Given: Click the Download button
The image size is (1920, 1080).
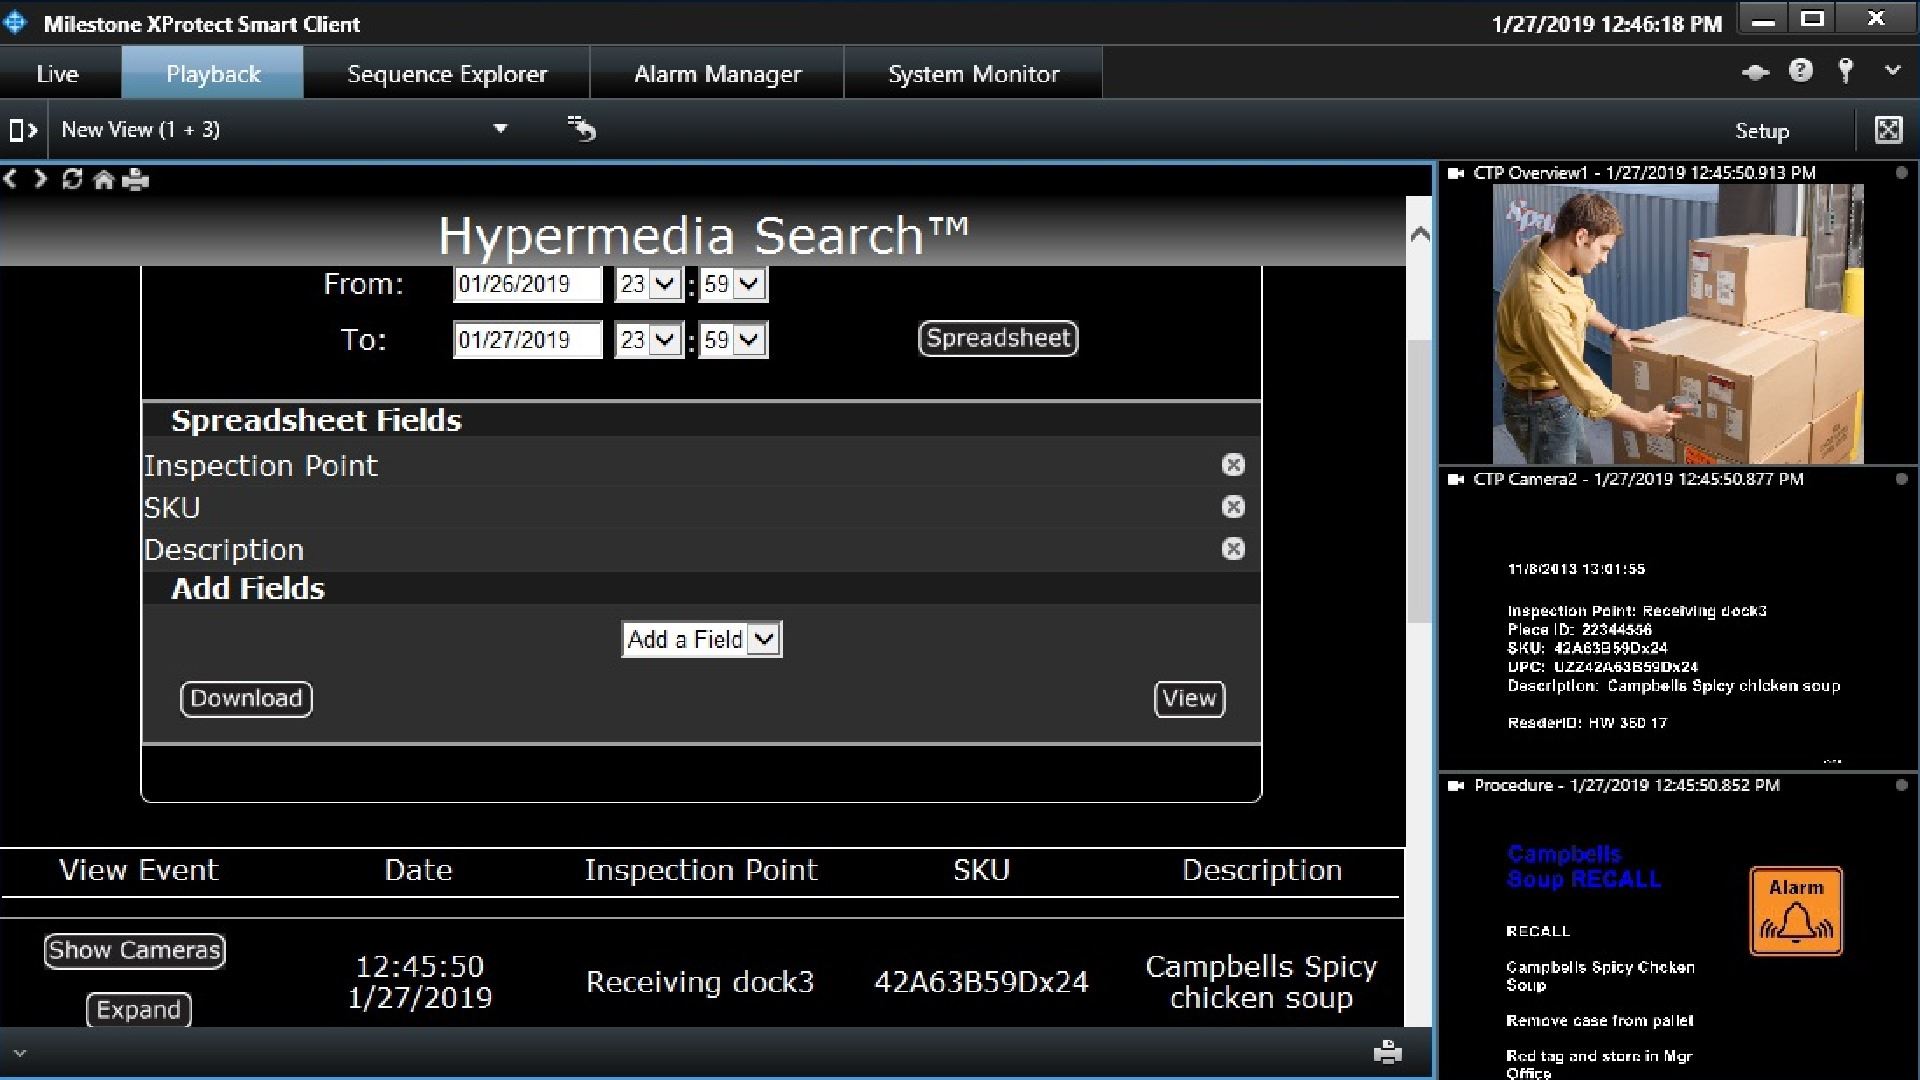Looking at the screenshot, I should [246, 699].
